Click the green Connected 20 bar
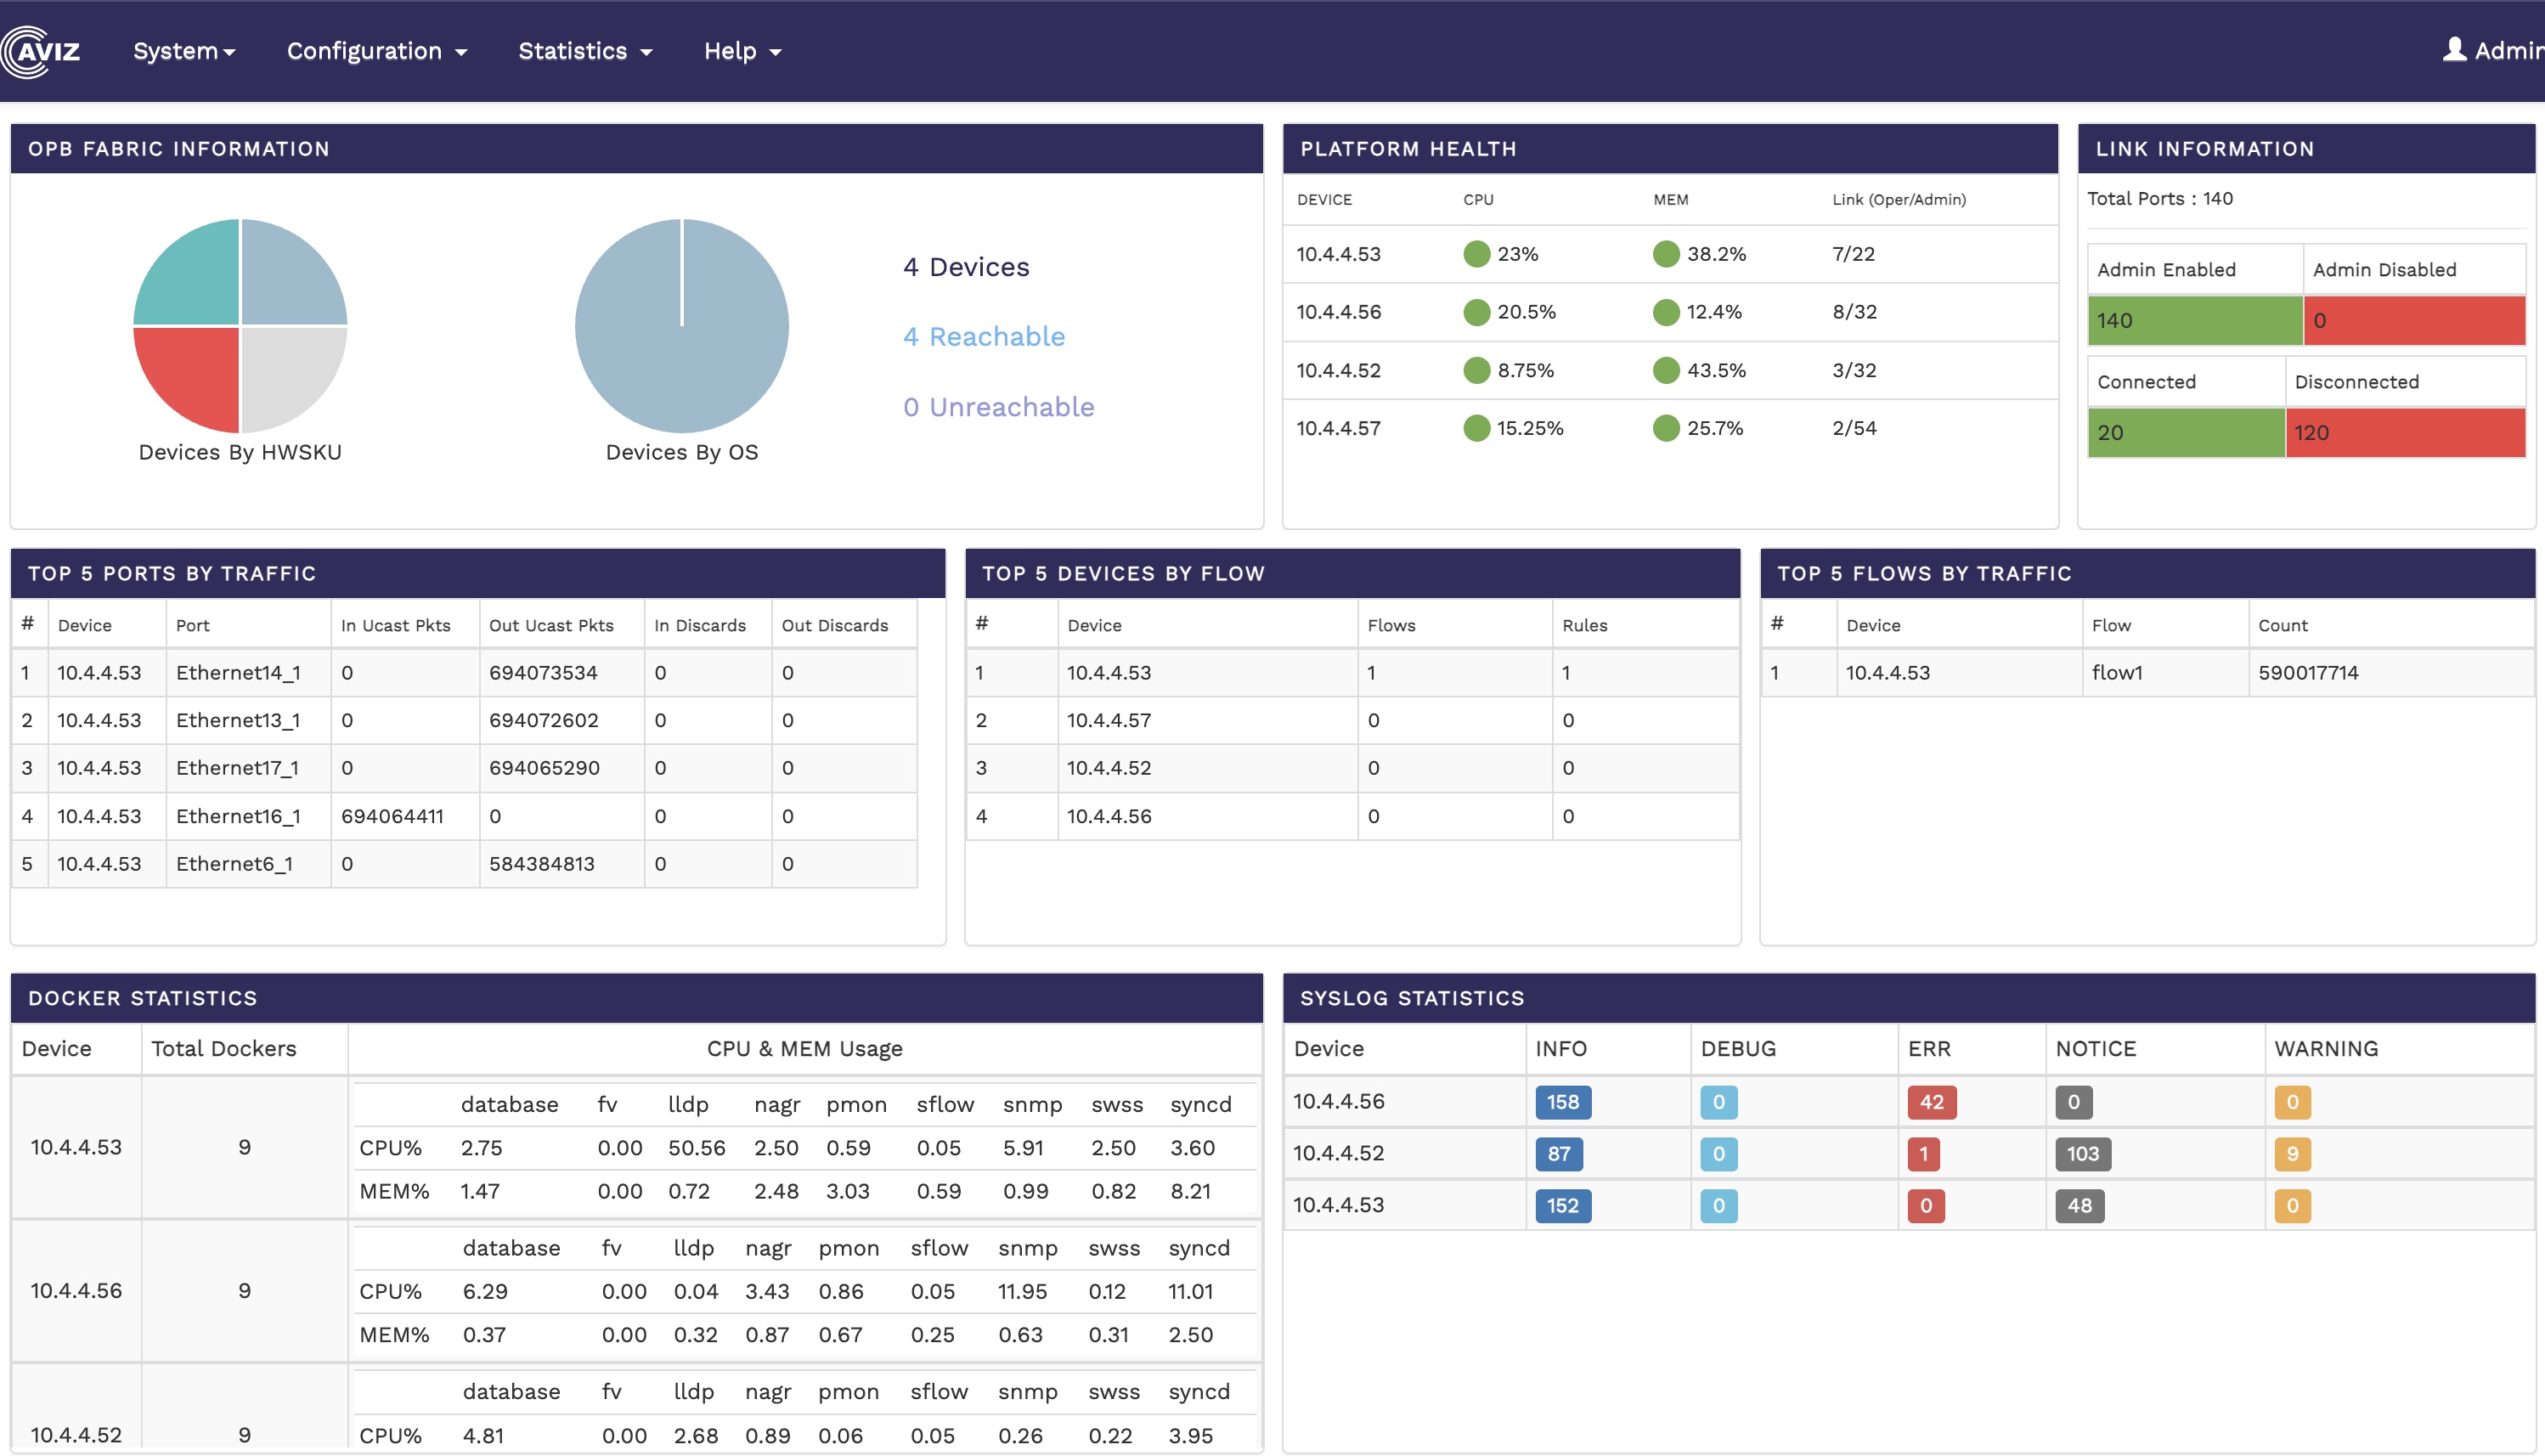The image size is (2545, 1456). (x=2185, y=433)
